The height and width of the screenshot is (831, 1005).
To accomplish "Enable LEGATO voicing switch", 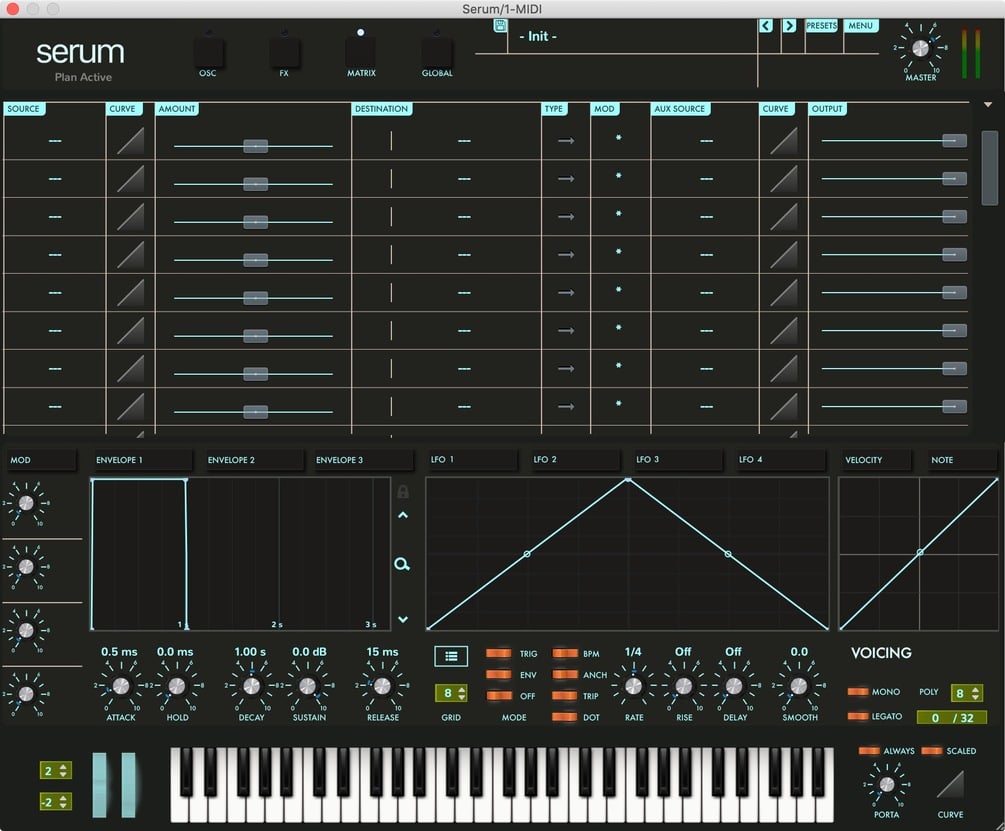I will pos(858,716).
